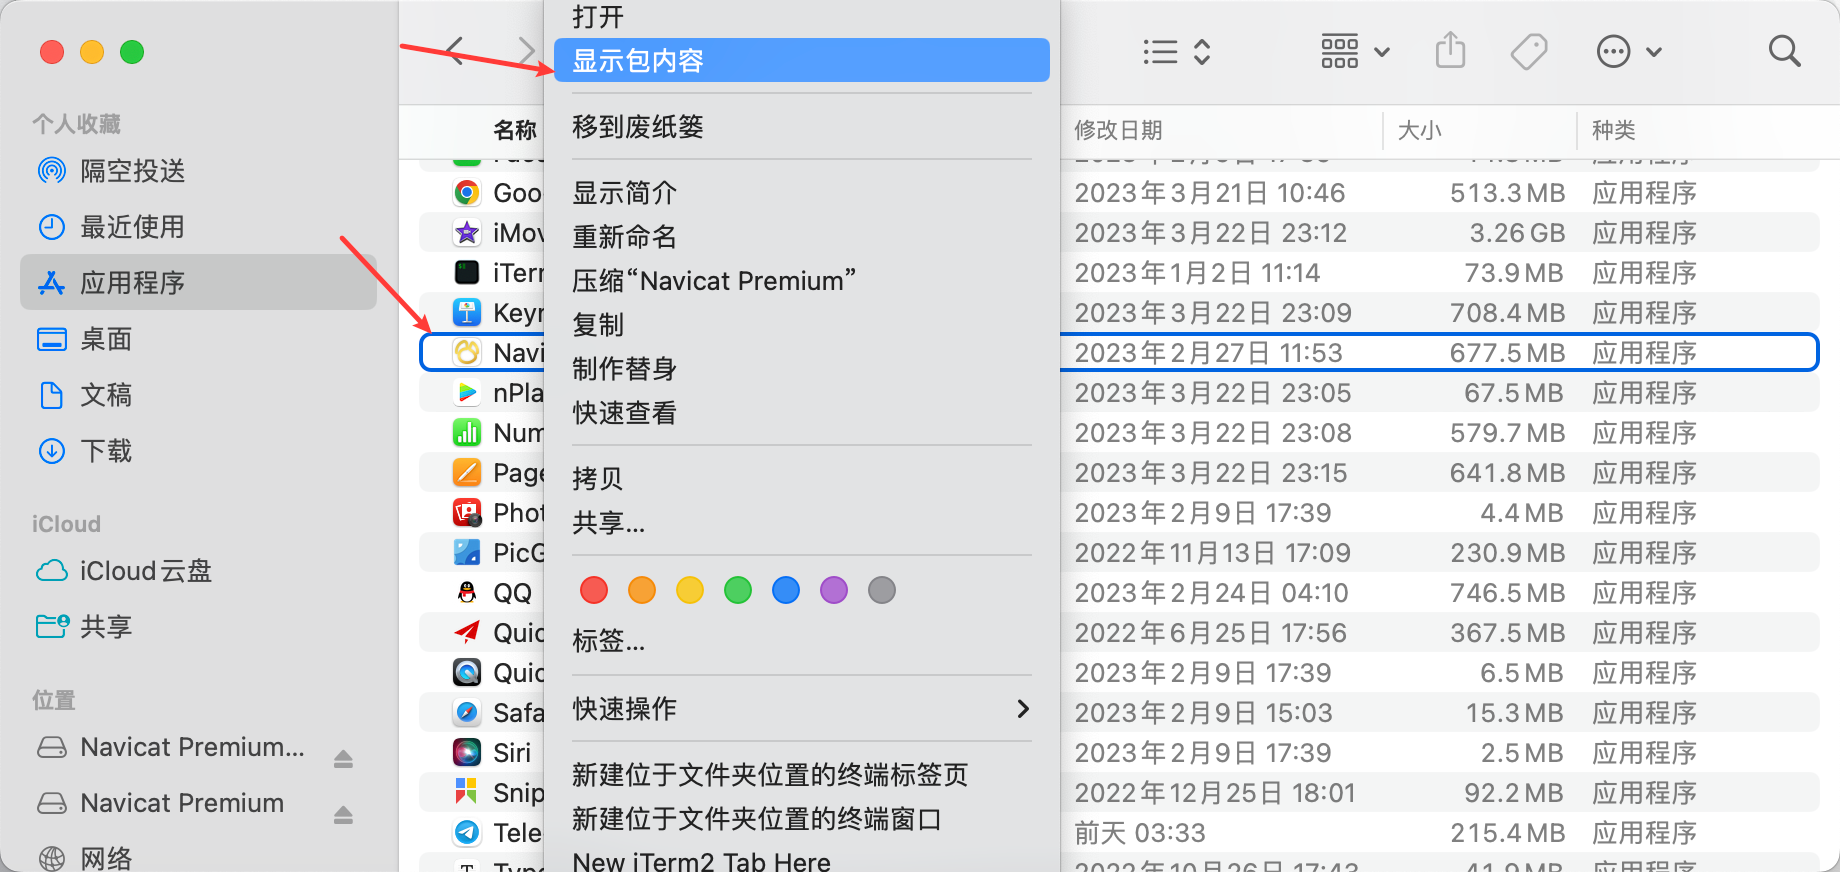Sort by 修改日期 column header
This screenshot has height=872, width=1840.
(1118, 130)
